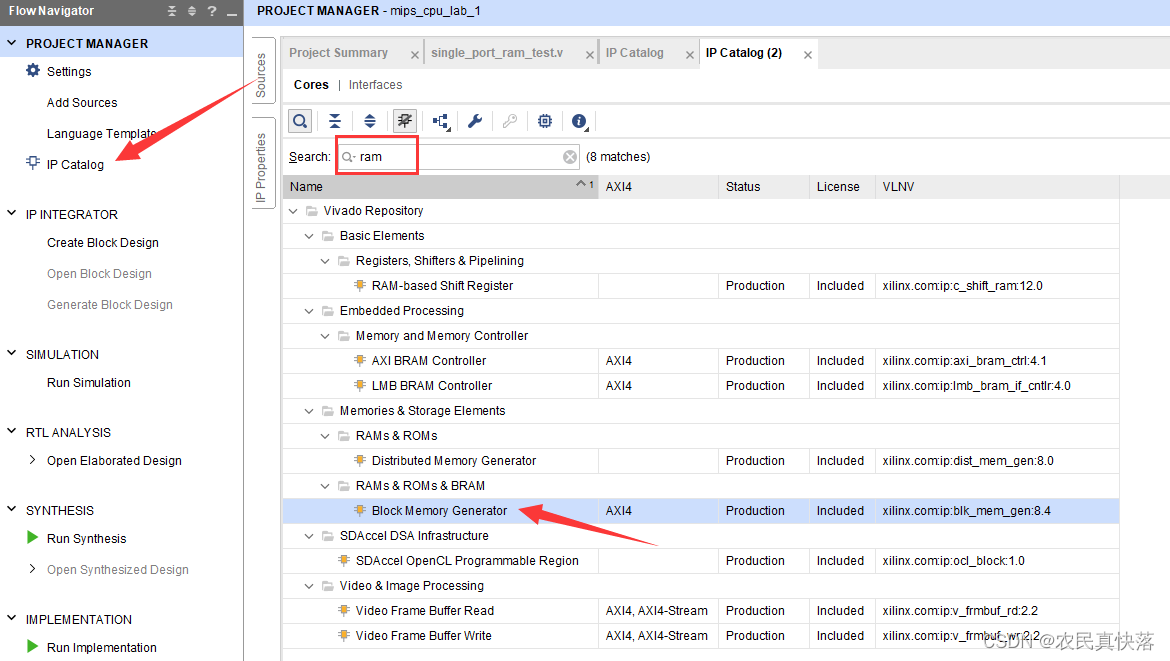Collapse the Vivado Repository tree node
Screen dimensions: 1170x661
pyautogui.click(x=293, y=211)
